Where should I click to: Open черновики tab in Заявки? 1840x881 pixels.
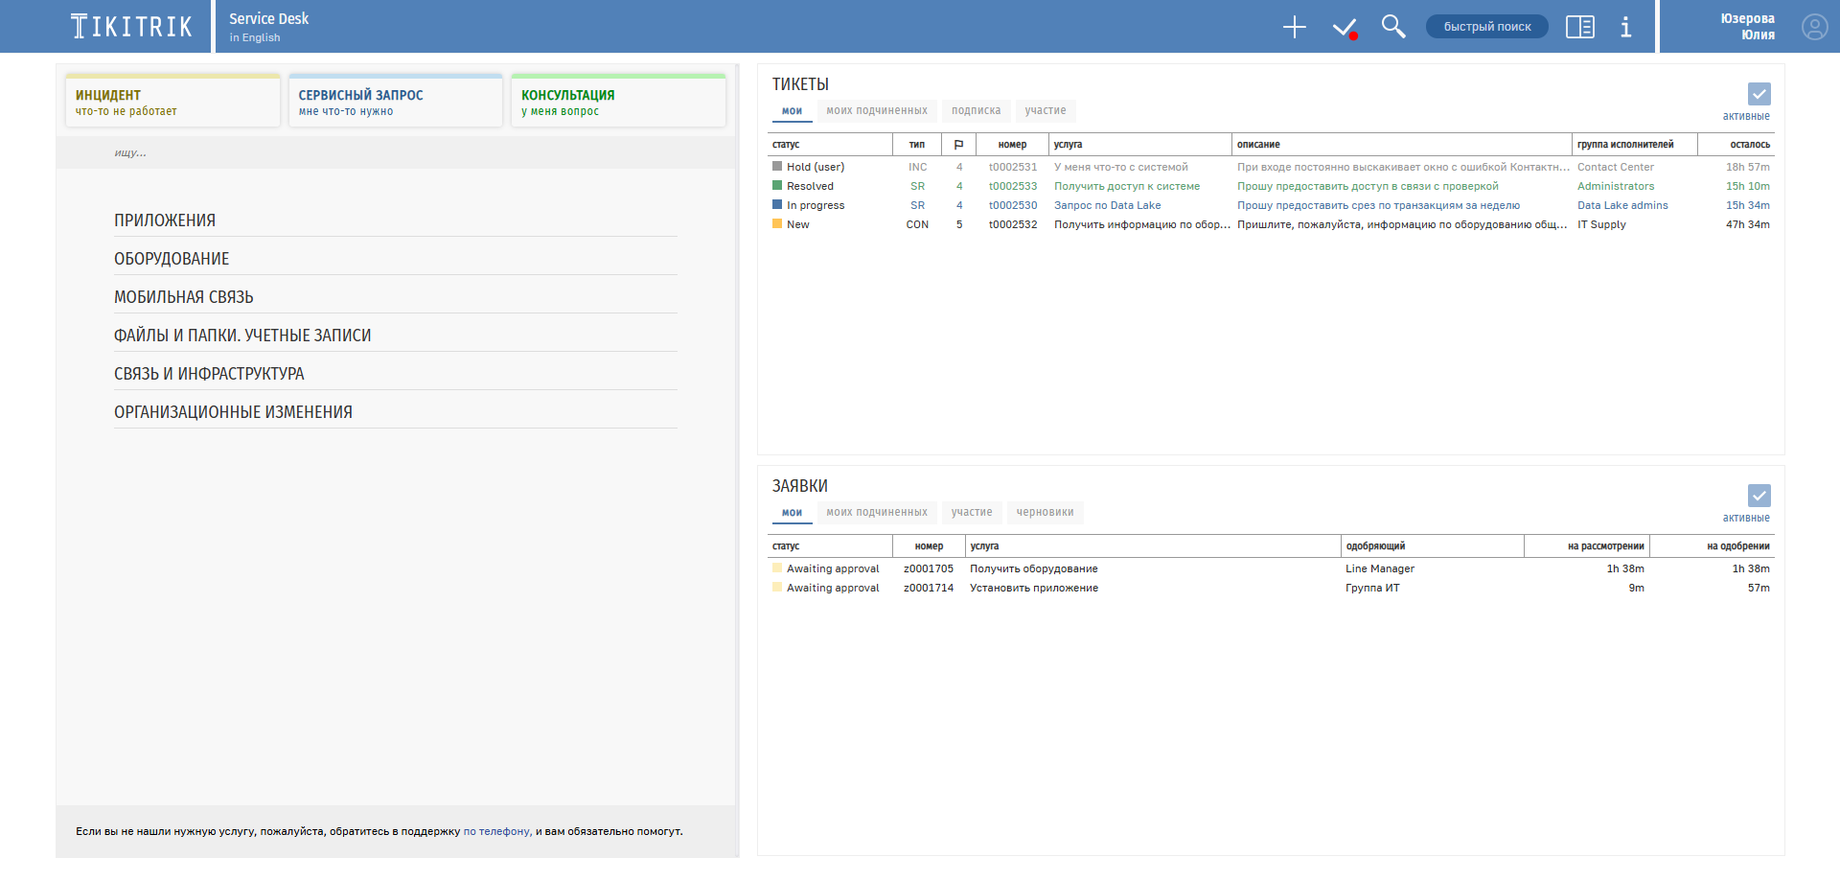coord(1045,513)
